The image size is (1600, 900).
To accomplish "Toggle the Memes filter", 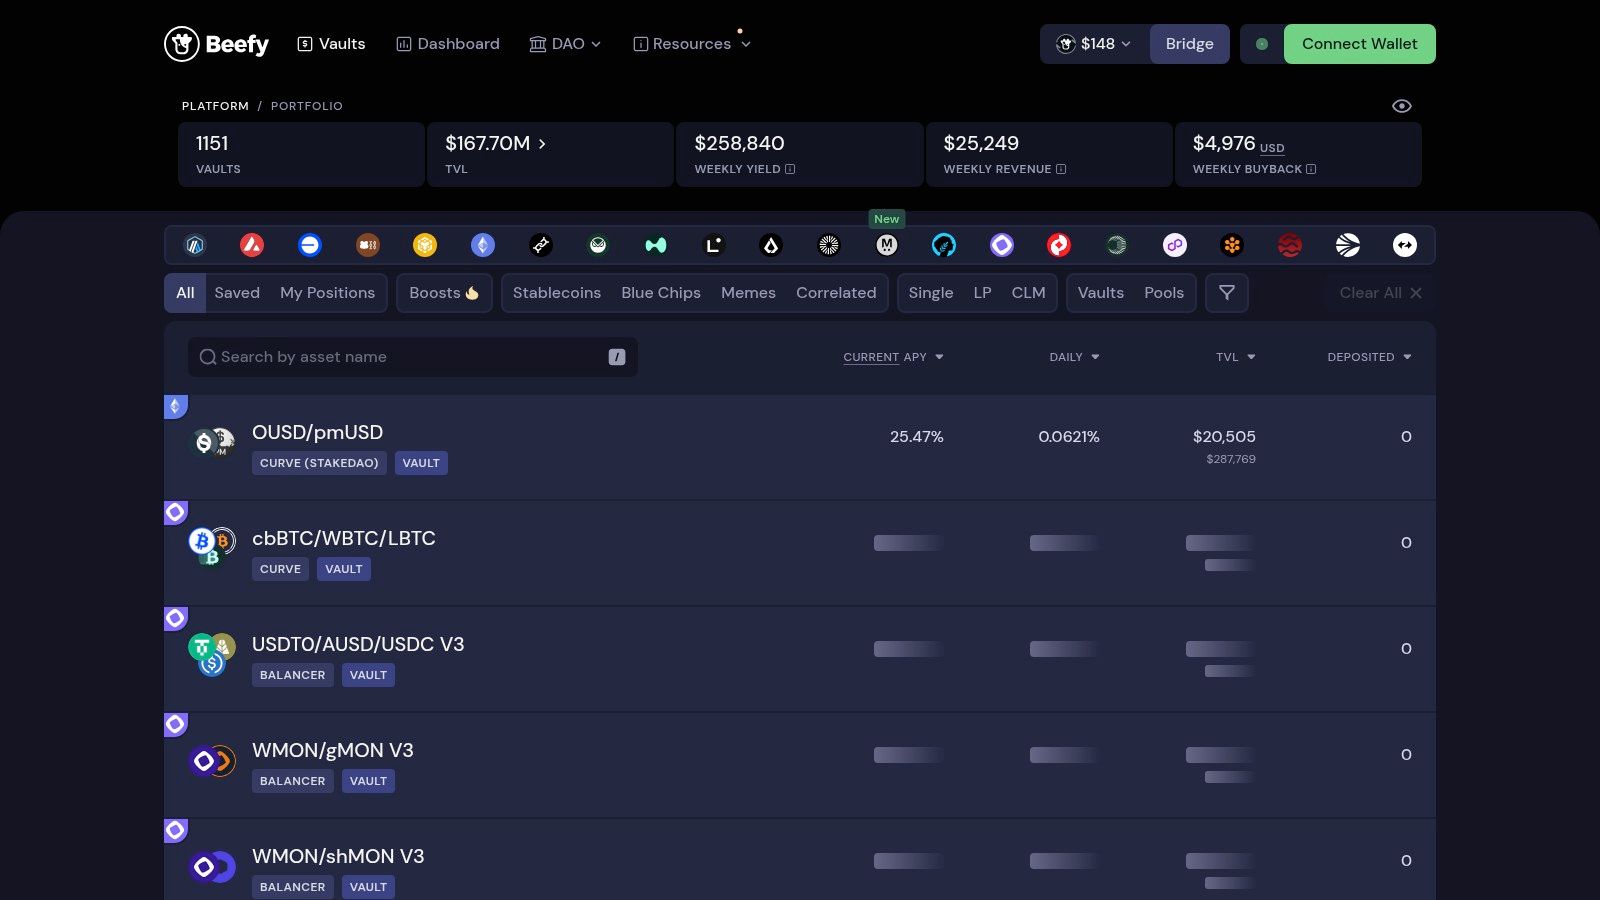I will click(748, 293).
